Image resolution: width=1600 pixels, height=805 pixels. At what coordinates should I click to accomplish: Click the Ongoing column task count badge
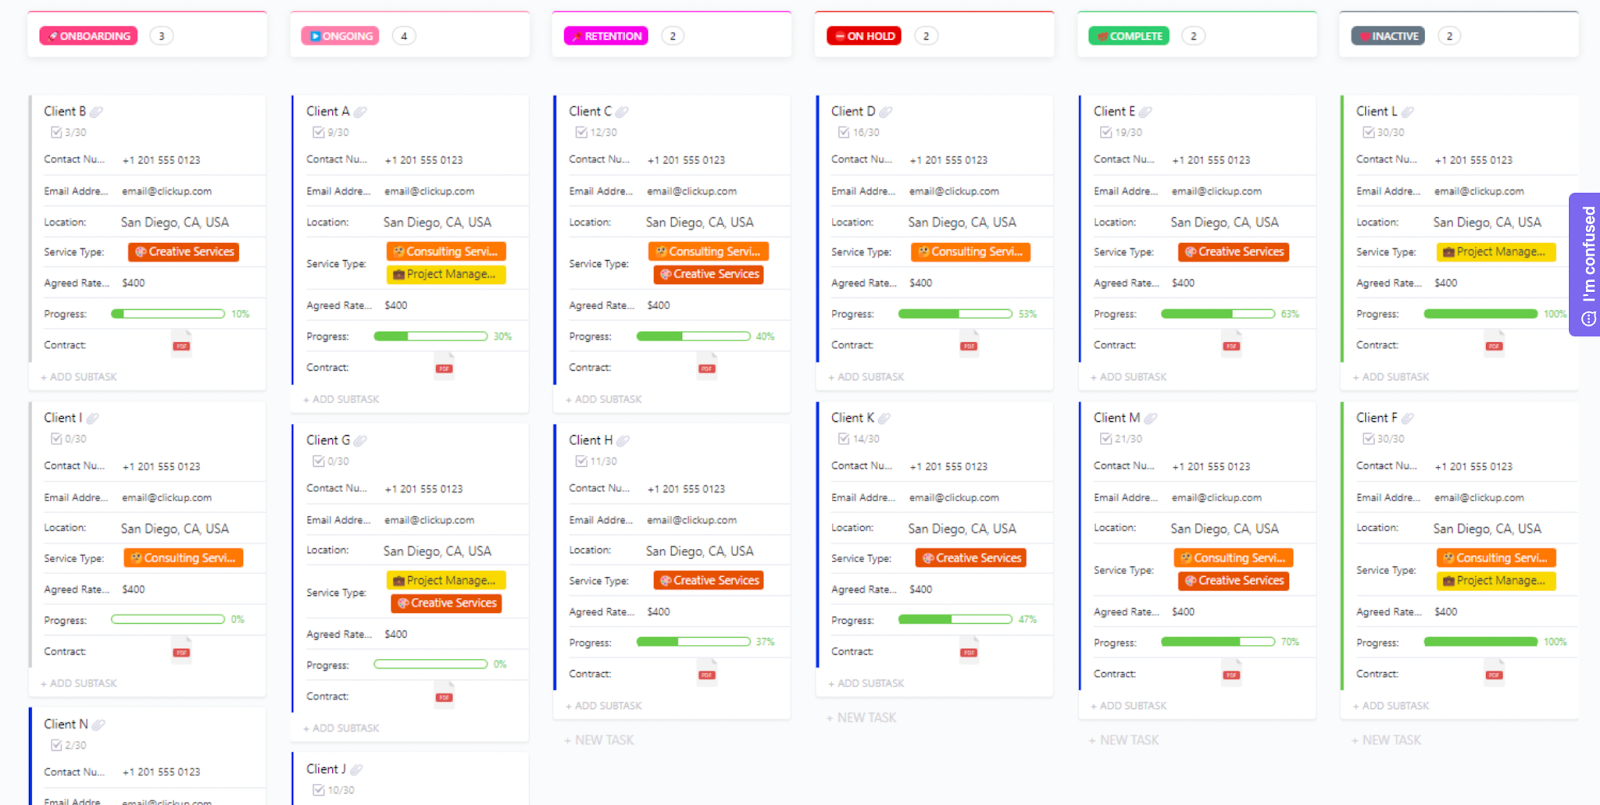(404, 36)
